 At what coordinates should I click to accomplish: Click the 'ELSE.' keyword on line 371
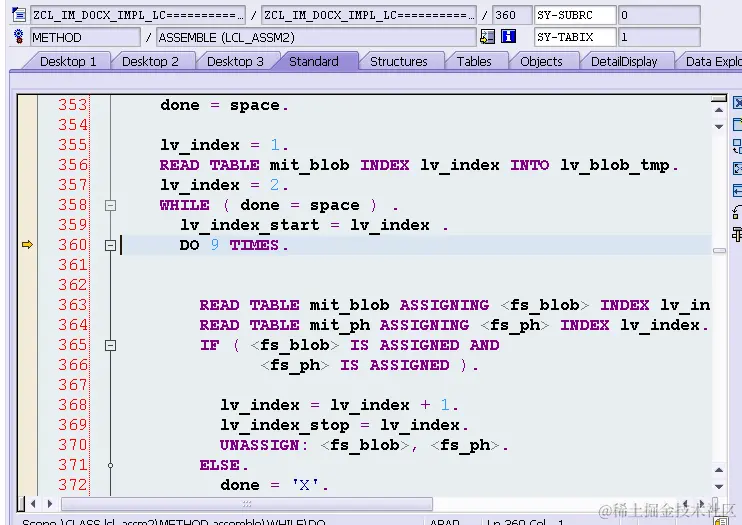224,465
